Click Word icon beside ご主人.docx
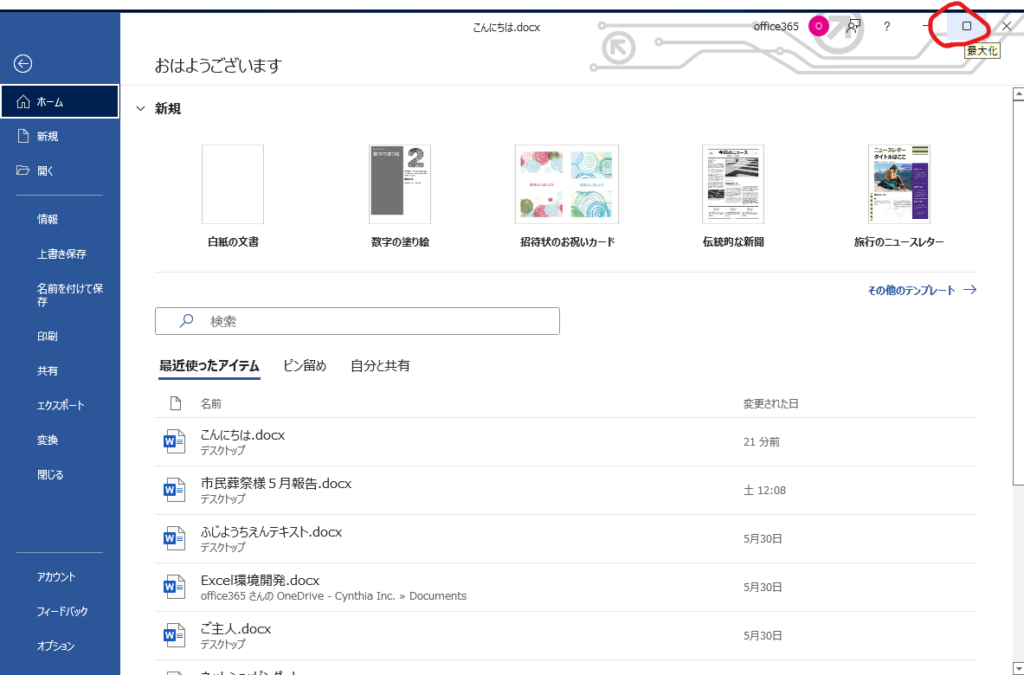Viewport: 1024px width, 675px height. coord(174,635)
